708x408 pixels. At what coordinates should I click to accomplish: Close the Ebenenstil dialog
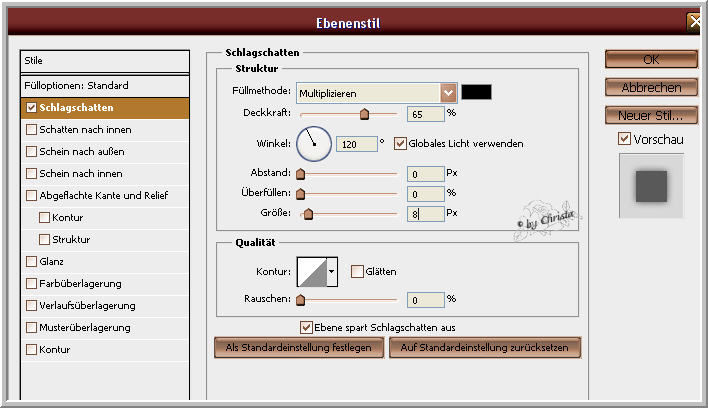point(694,22)
